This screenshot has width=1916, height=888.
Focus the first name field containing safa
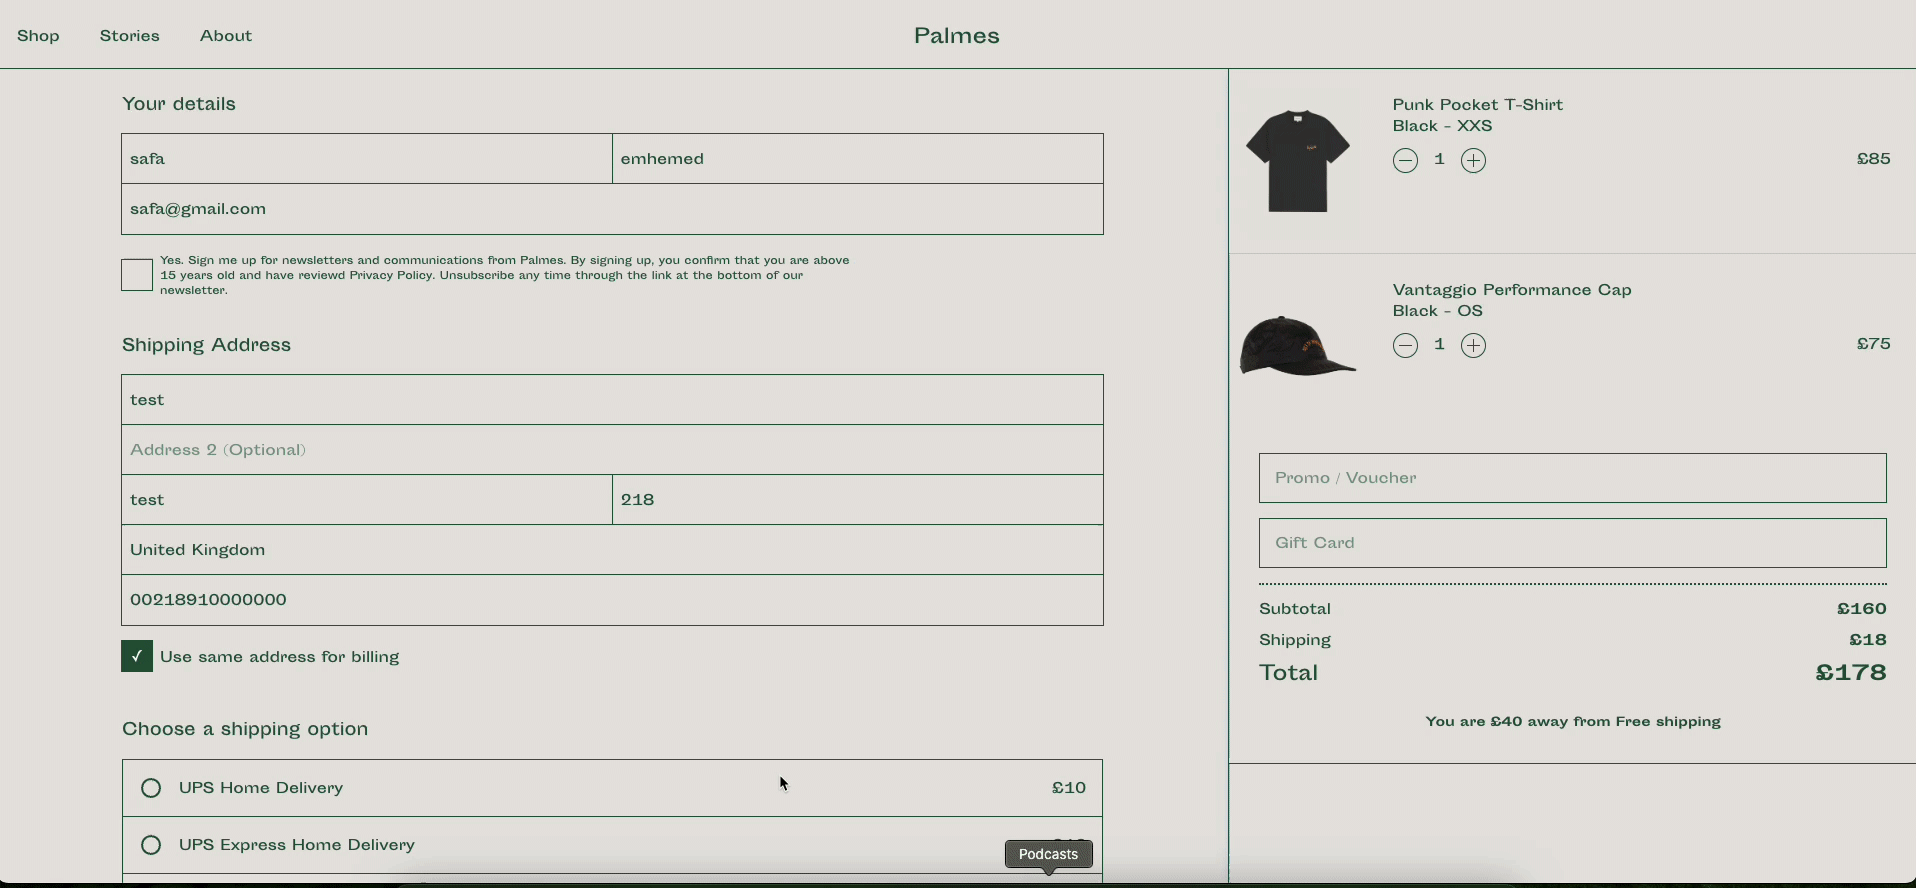pos(367,159)
